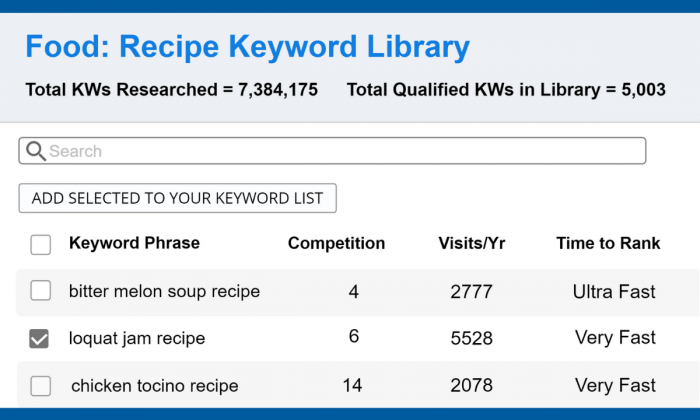Uncheck the loquat jam recipe checkbox

pos(39,338)
